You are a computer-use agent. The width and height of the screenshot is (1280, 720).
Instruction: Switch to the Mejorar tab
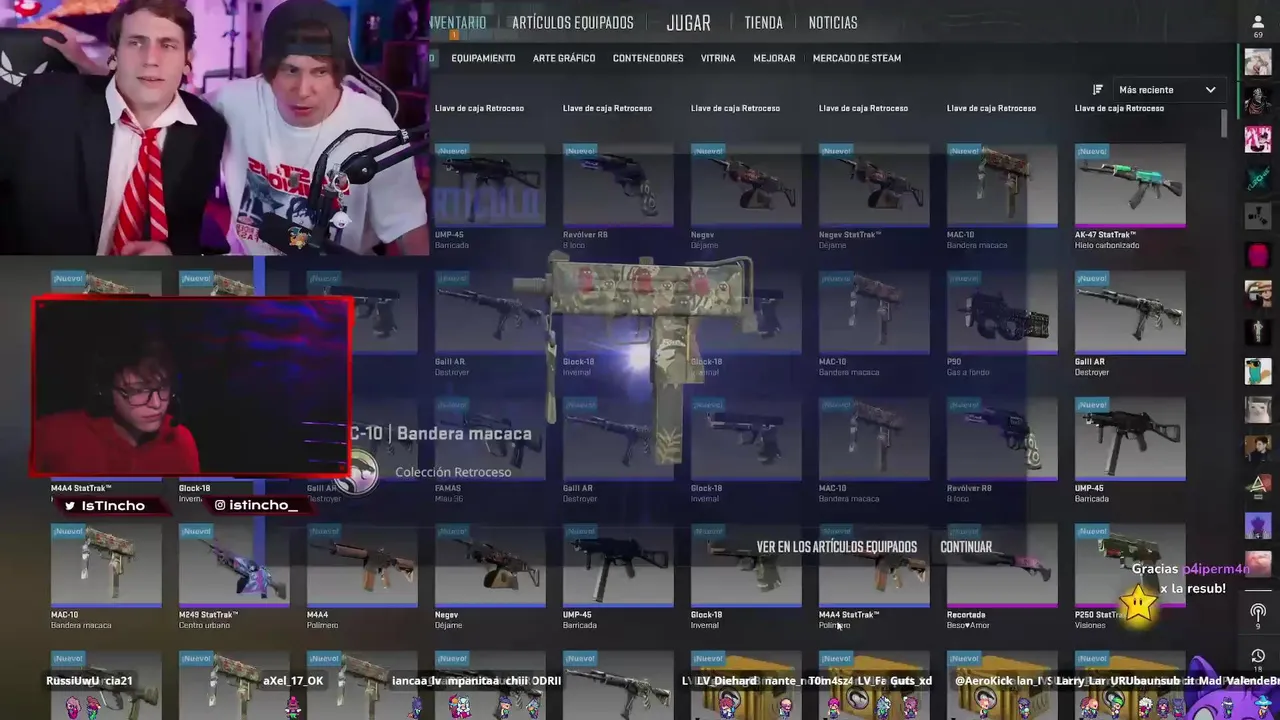pos(774,58)
